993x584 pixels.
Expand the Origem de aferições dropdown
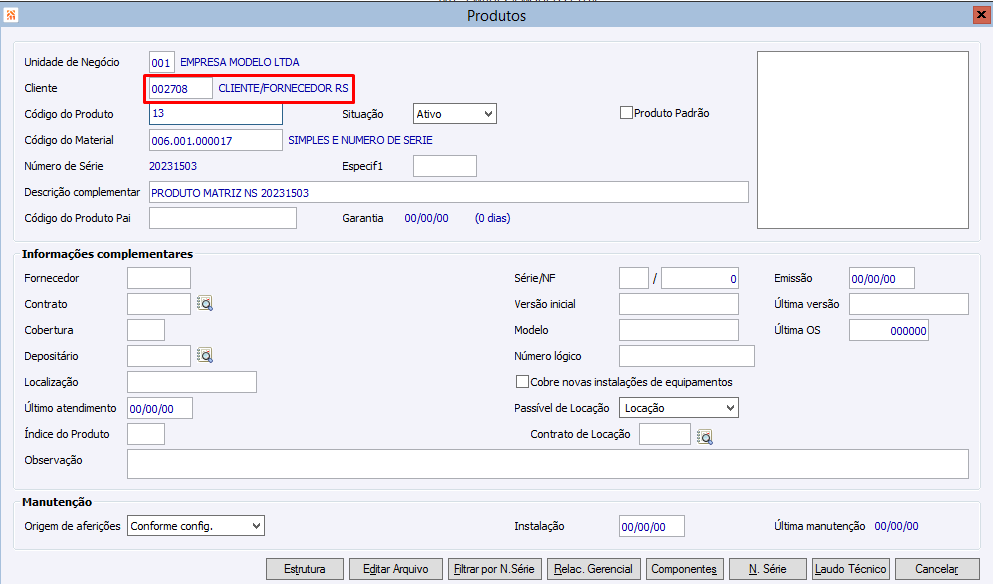click(x=196, y=526)
